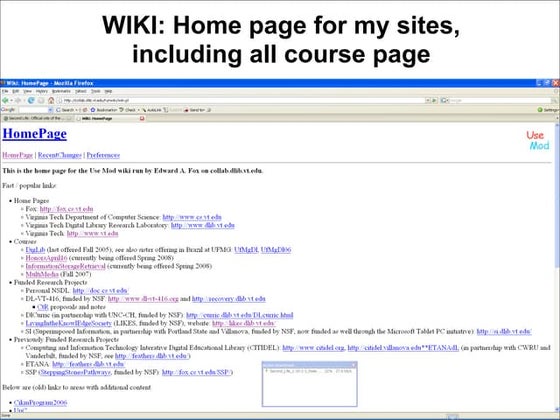The image size is (560, 420).
Task: Reload the page with the Reload button
Action: [x=31, y=101]
